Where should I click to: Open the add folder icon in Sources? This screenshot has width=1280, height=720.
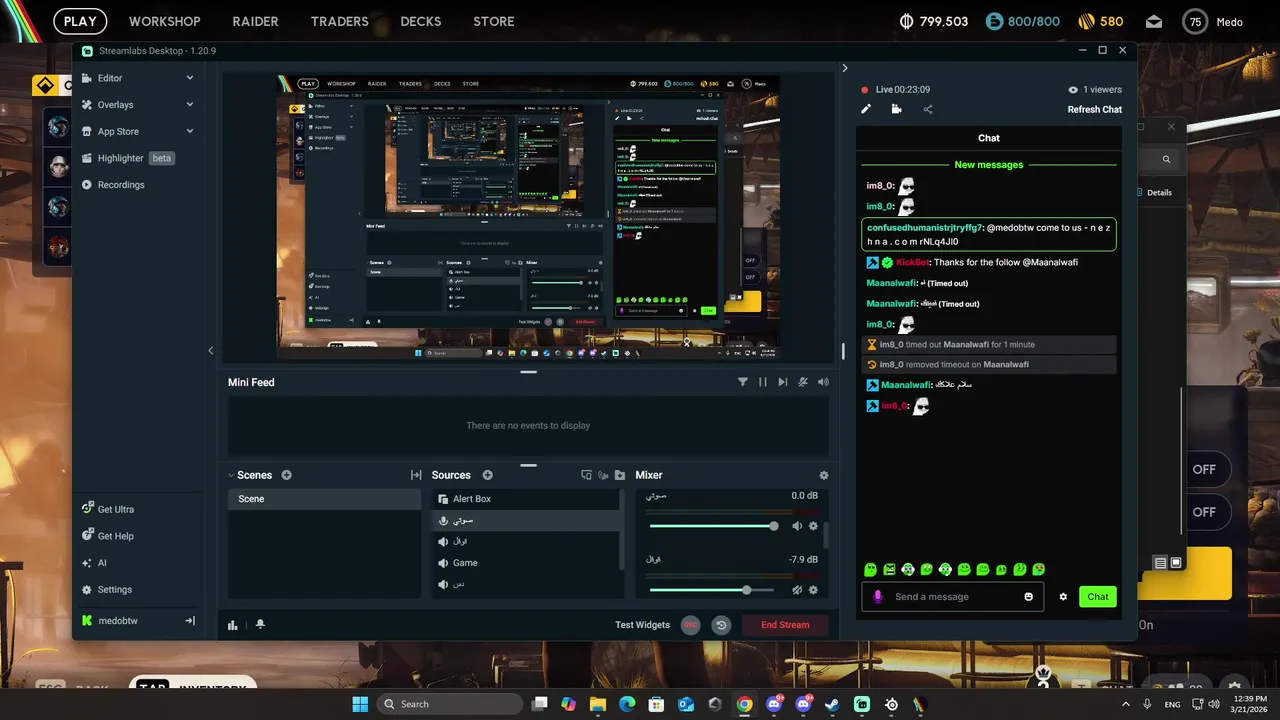[x=620, y=475]
